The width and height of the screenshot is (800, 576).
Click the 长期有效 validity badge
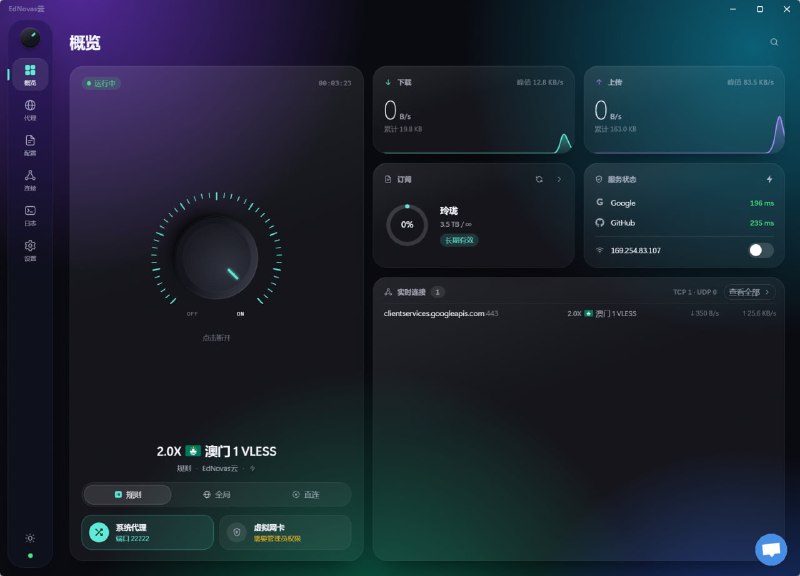coord(459,240)
